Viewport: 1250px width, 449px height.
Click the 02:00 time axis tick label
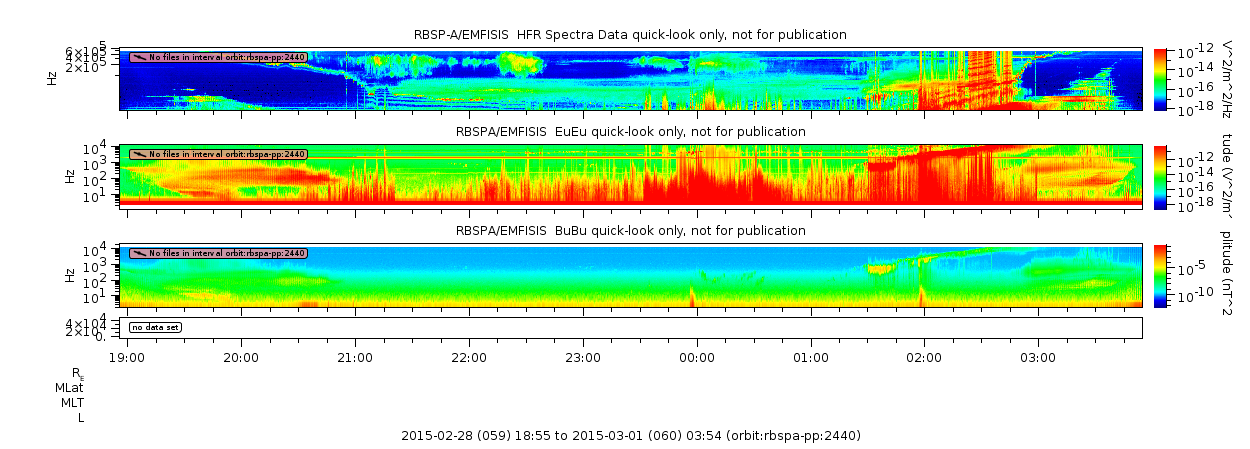click(x=924, y=357)
